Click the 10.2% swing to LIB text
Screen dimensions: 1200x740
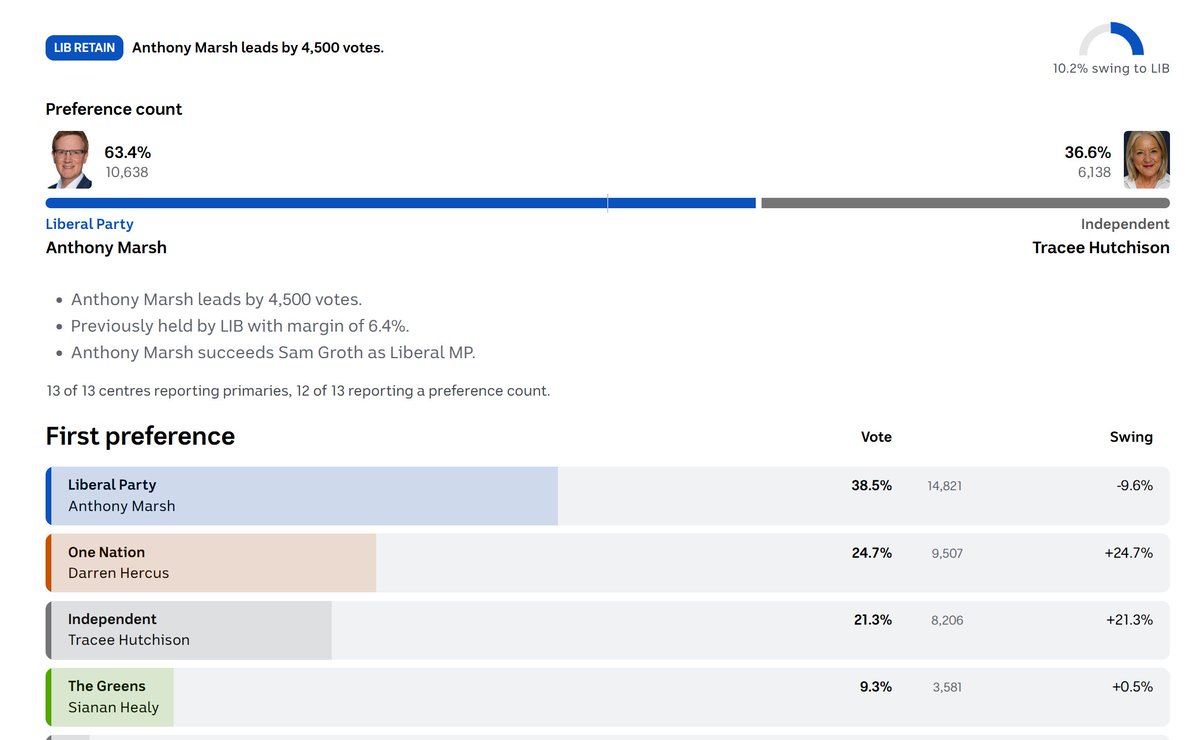point(1111,69)
